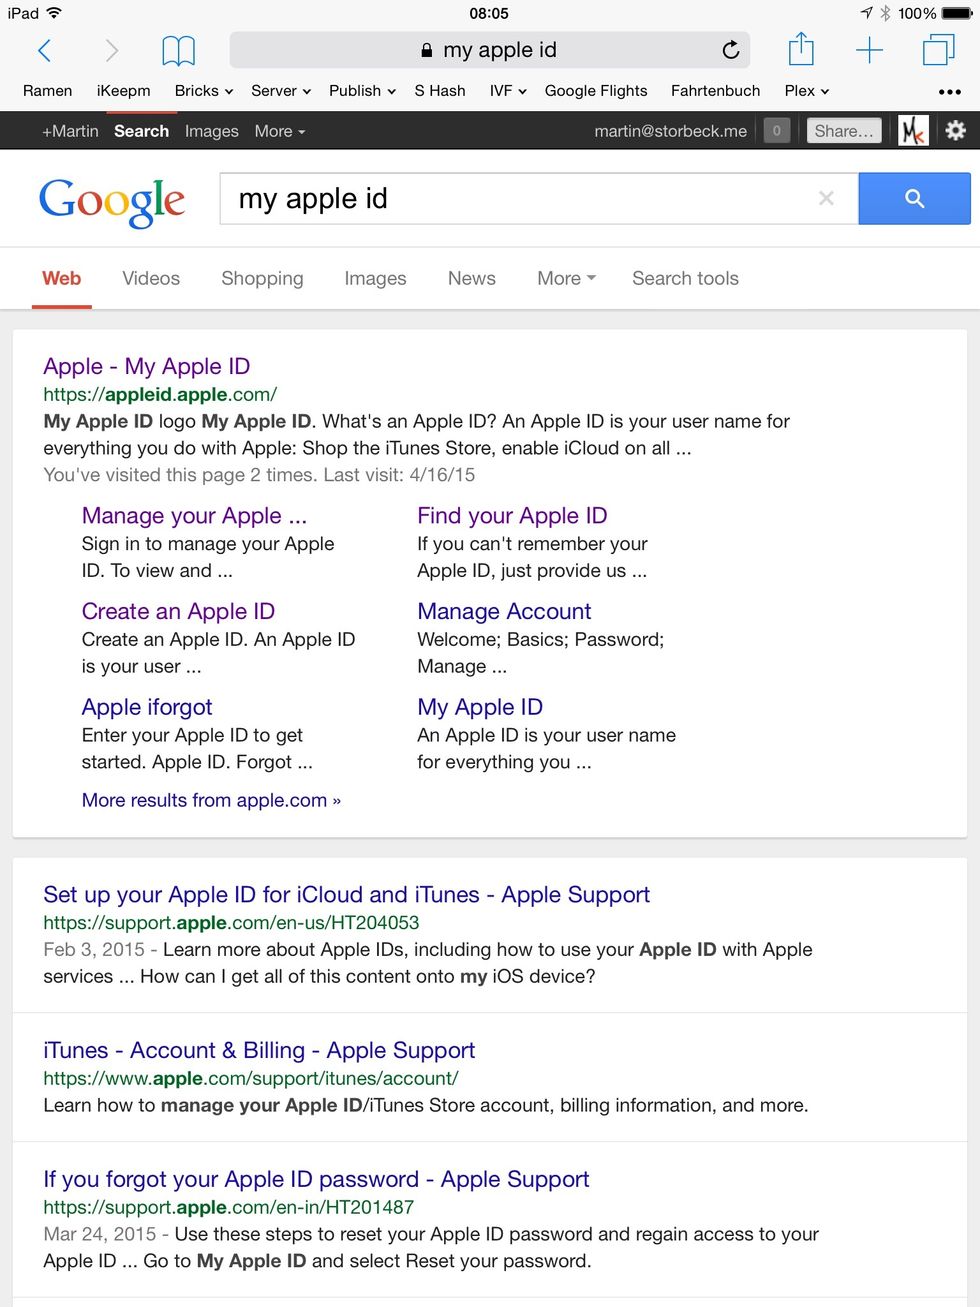The image size is (980, 1307).
Task: Open Find your Apple ID sitelink
Action: 512,515
